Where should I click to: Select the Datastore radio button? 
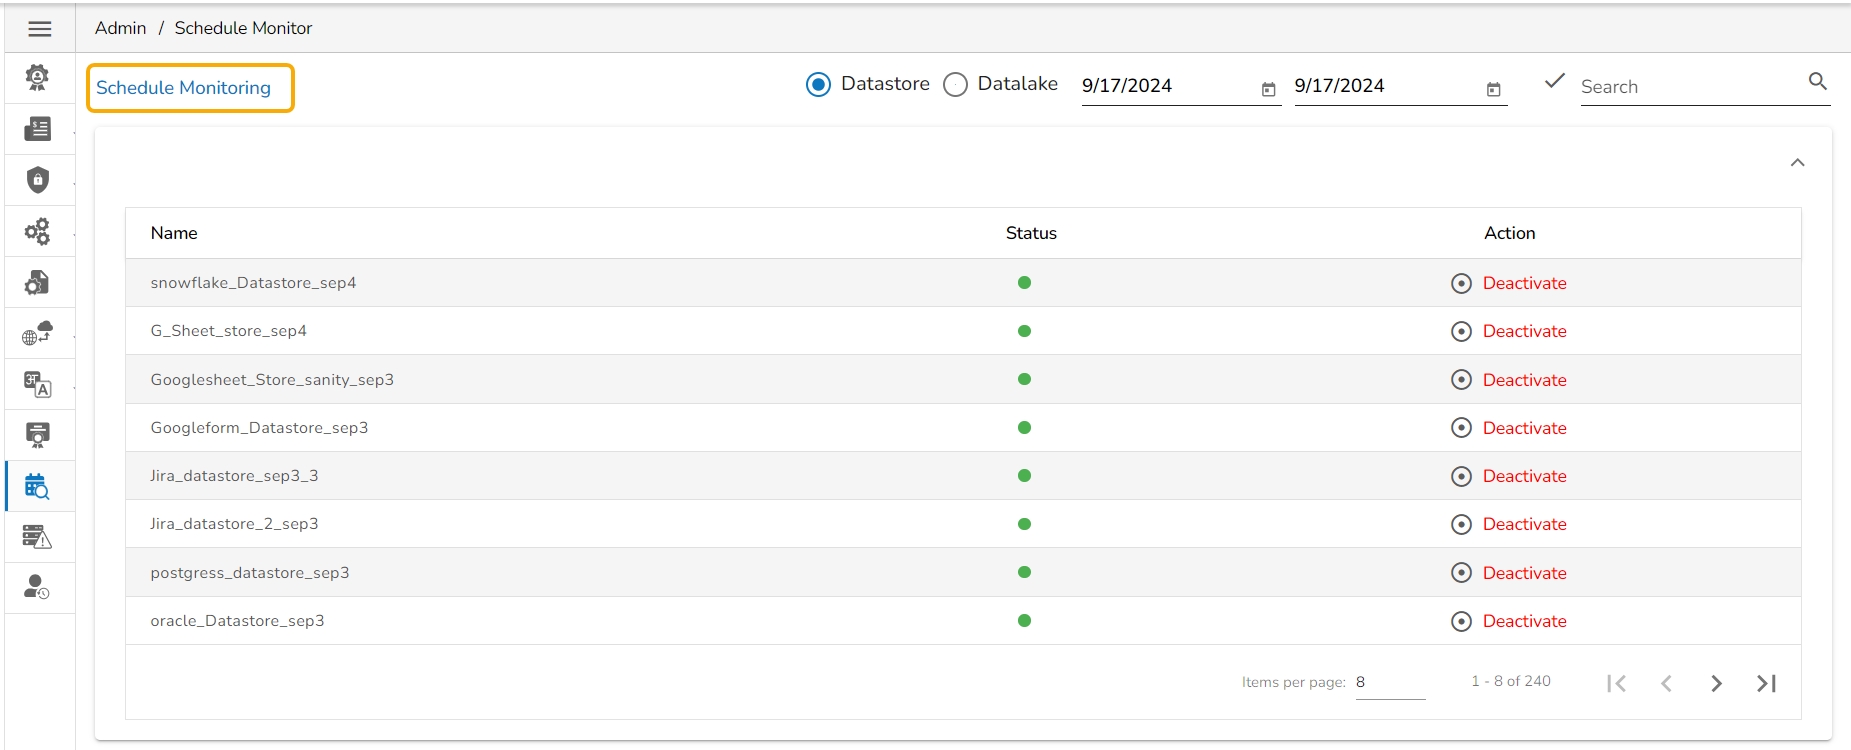pos(818,85)
